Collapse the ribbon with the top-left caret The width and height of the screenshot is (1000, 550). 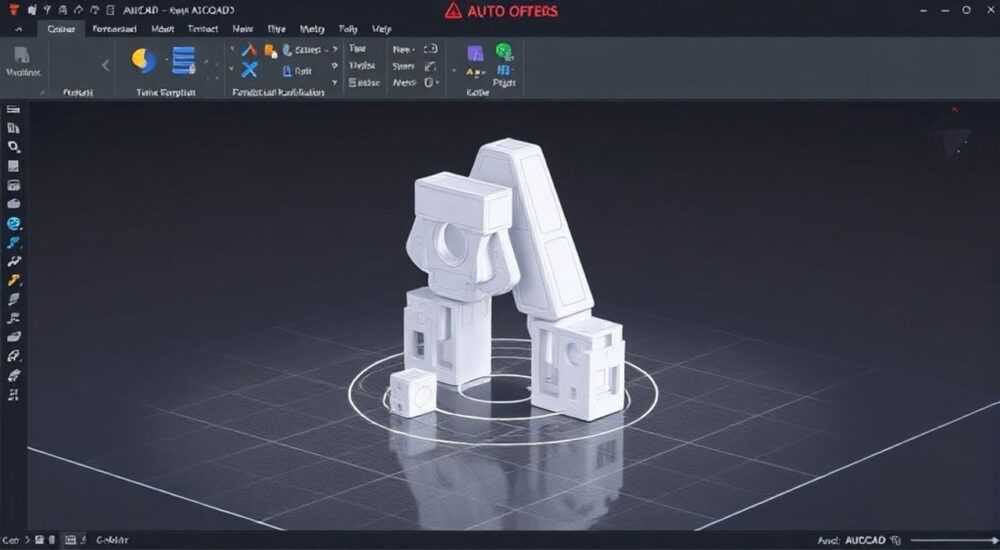point(18,29)
